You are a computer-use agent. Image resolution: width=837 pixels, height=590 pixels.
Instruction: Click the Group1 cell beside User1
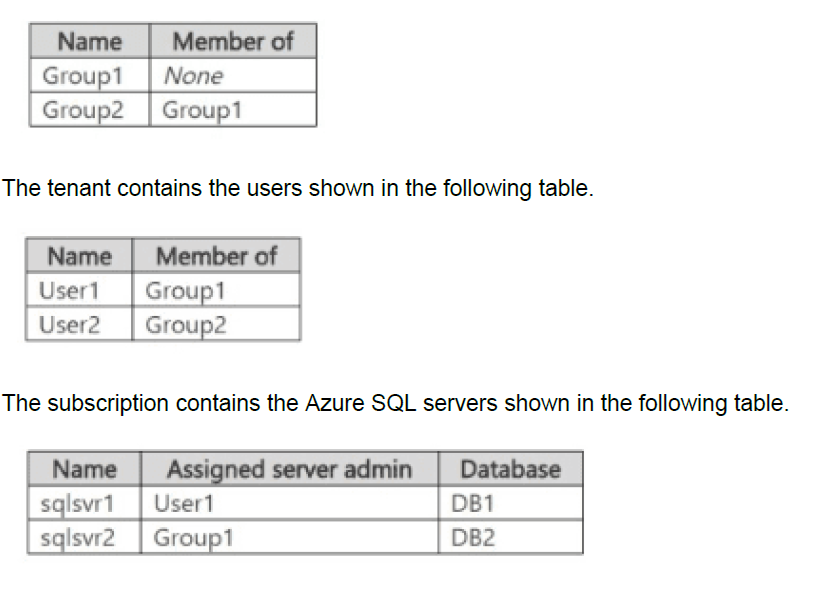tap(185, 291)
